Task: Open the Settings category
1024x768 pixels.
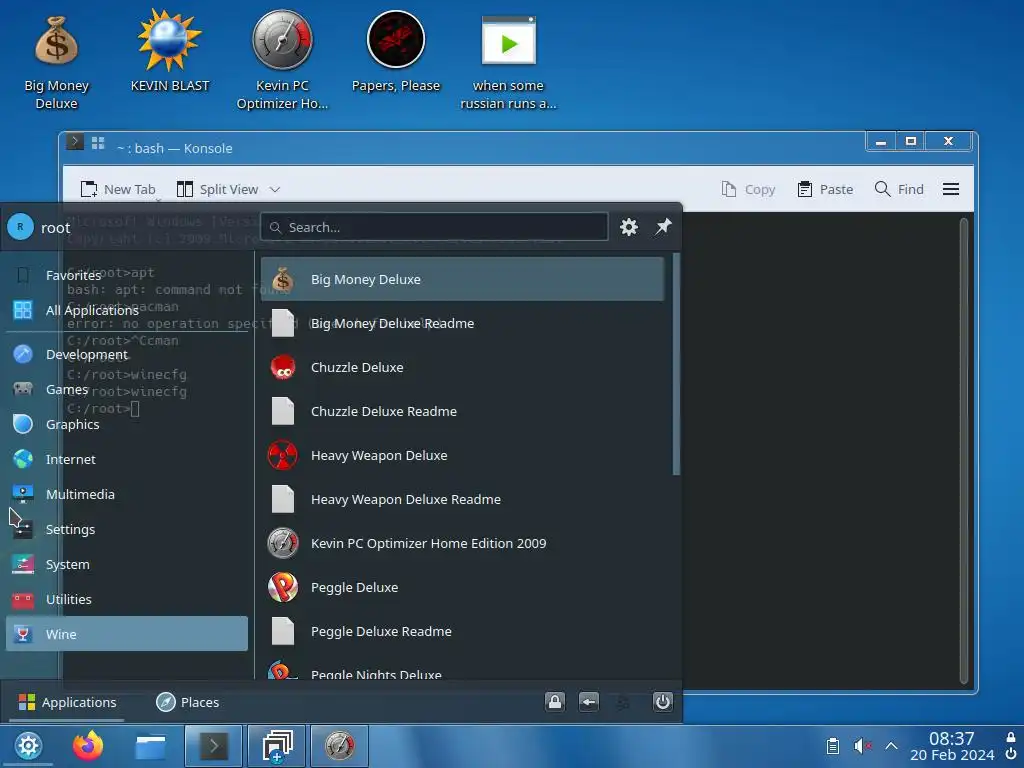Action: 127,529
